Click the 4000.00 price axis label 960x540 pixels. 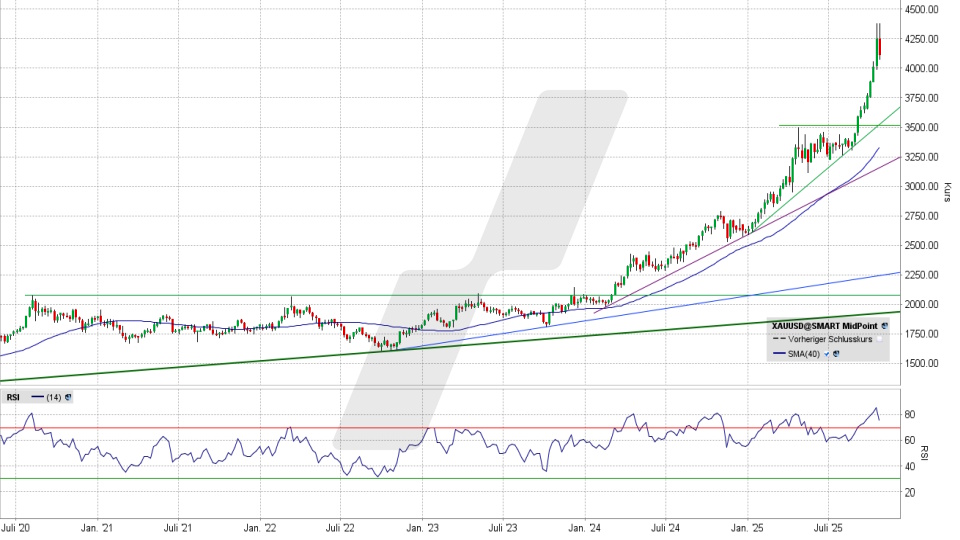click(921, 68)
